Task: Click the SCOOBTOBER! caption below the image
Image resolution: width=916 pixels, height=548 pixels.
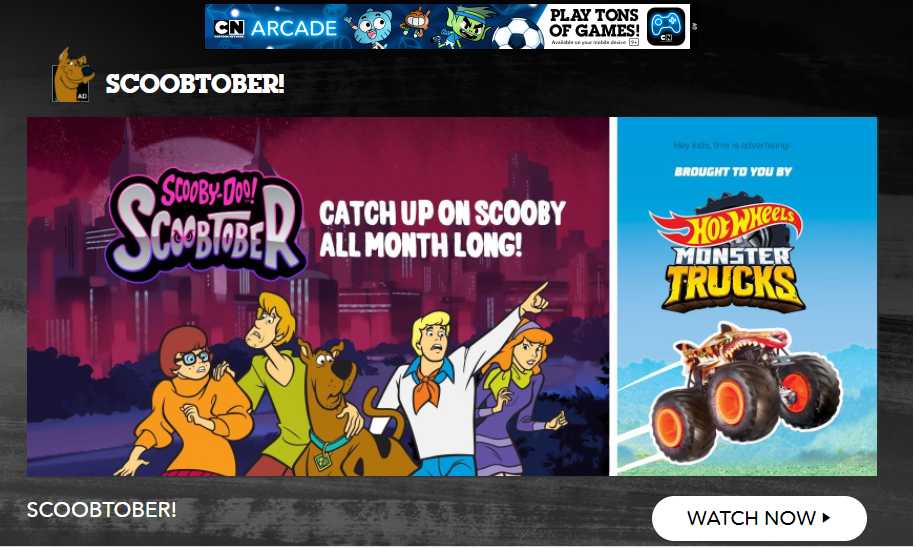Action: point(102,509)
